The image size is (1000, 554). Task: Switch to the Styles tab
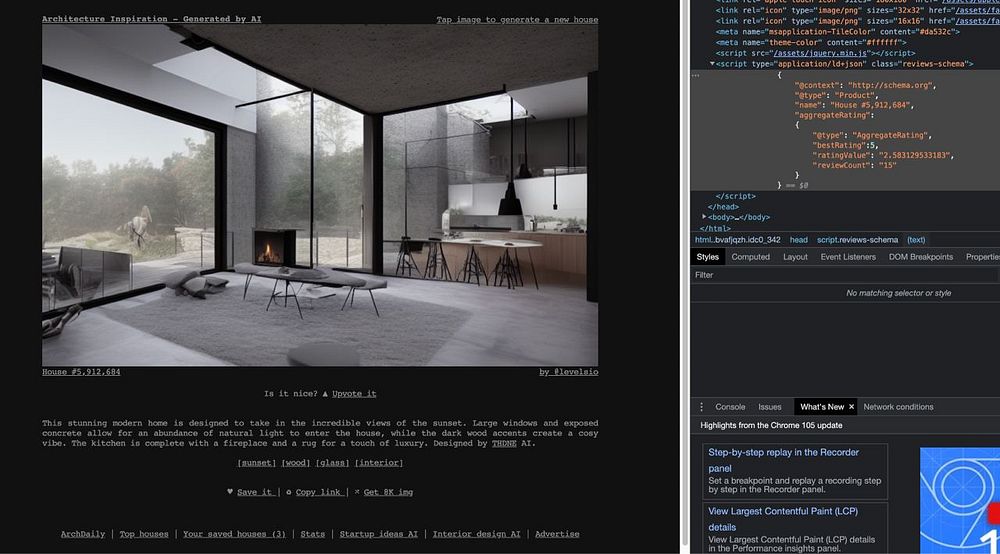coord(707,257)
